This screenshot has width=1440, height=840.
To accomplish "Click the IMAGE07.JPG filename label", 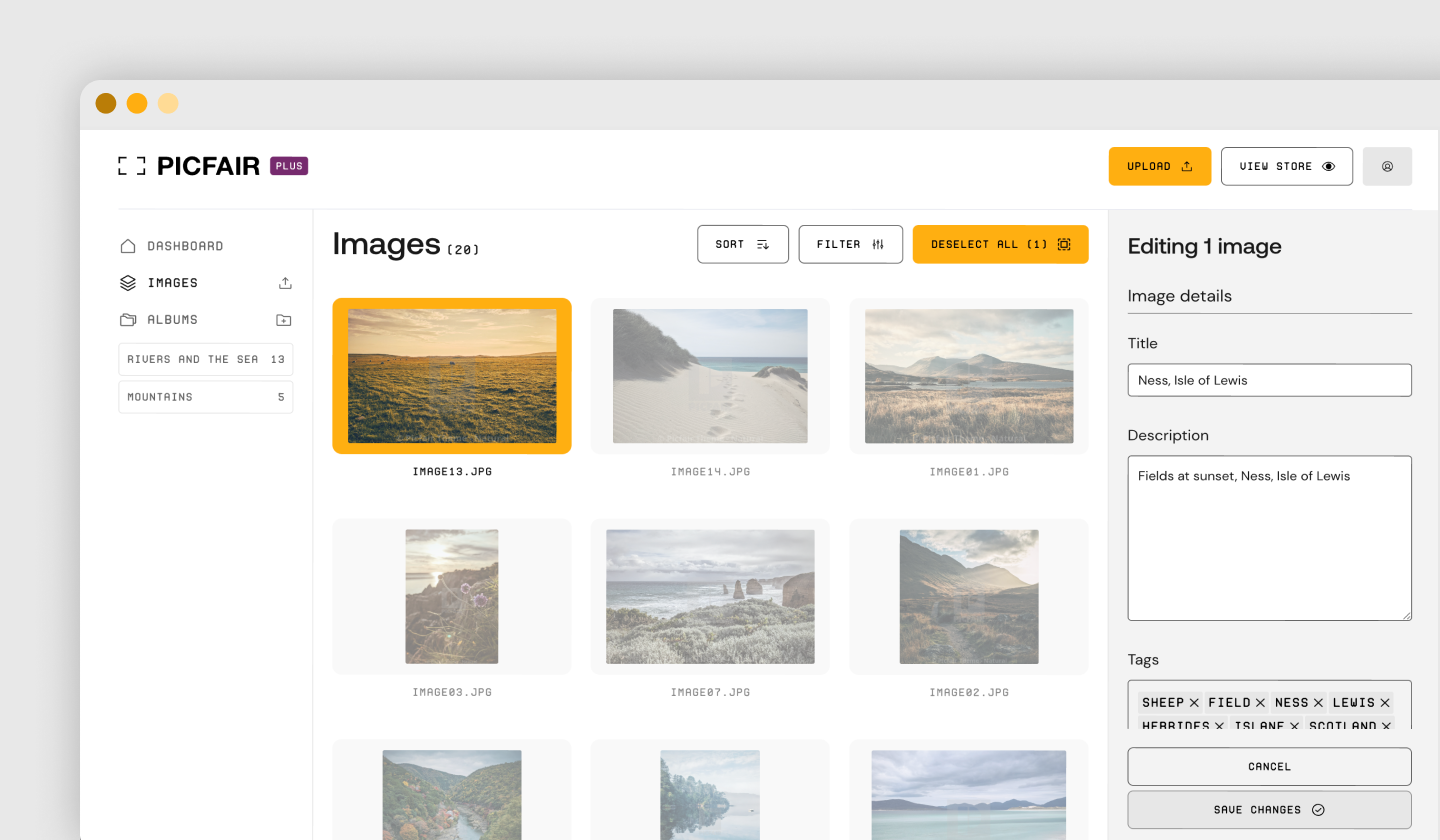I will 710,692.
